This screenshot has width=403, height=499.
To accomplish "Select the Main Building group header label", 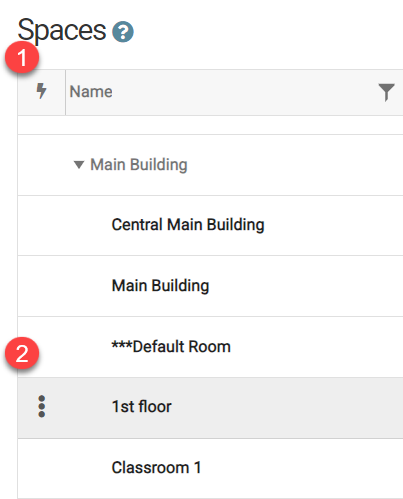I will coord(139,165).
